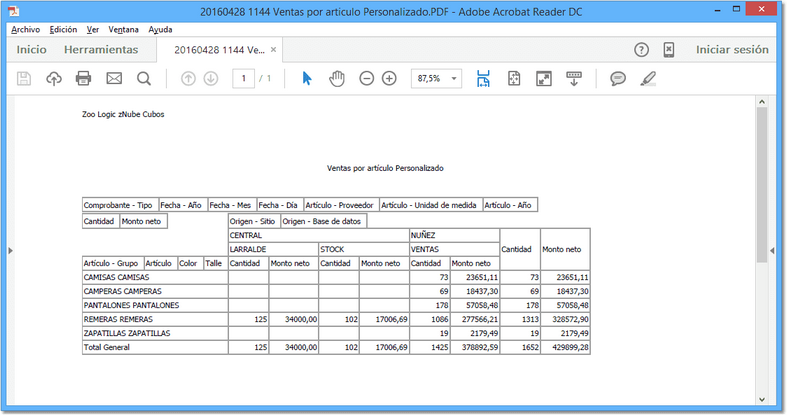Enter full screen mode icon
The width and height of the screenshot is (787, 416).
point(544,79)
